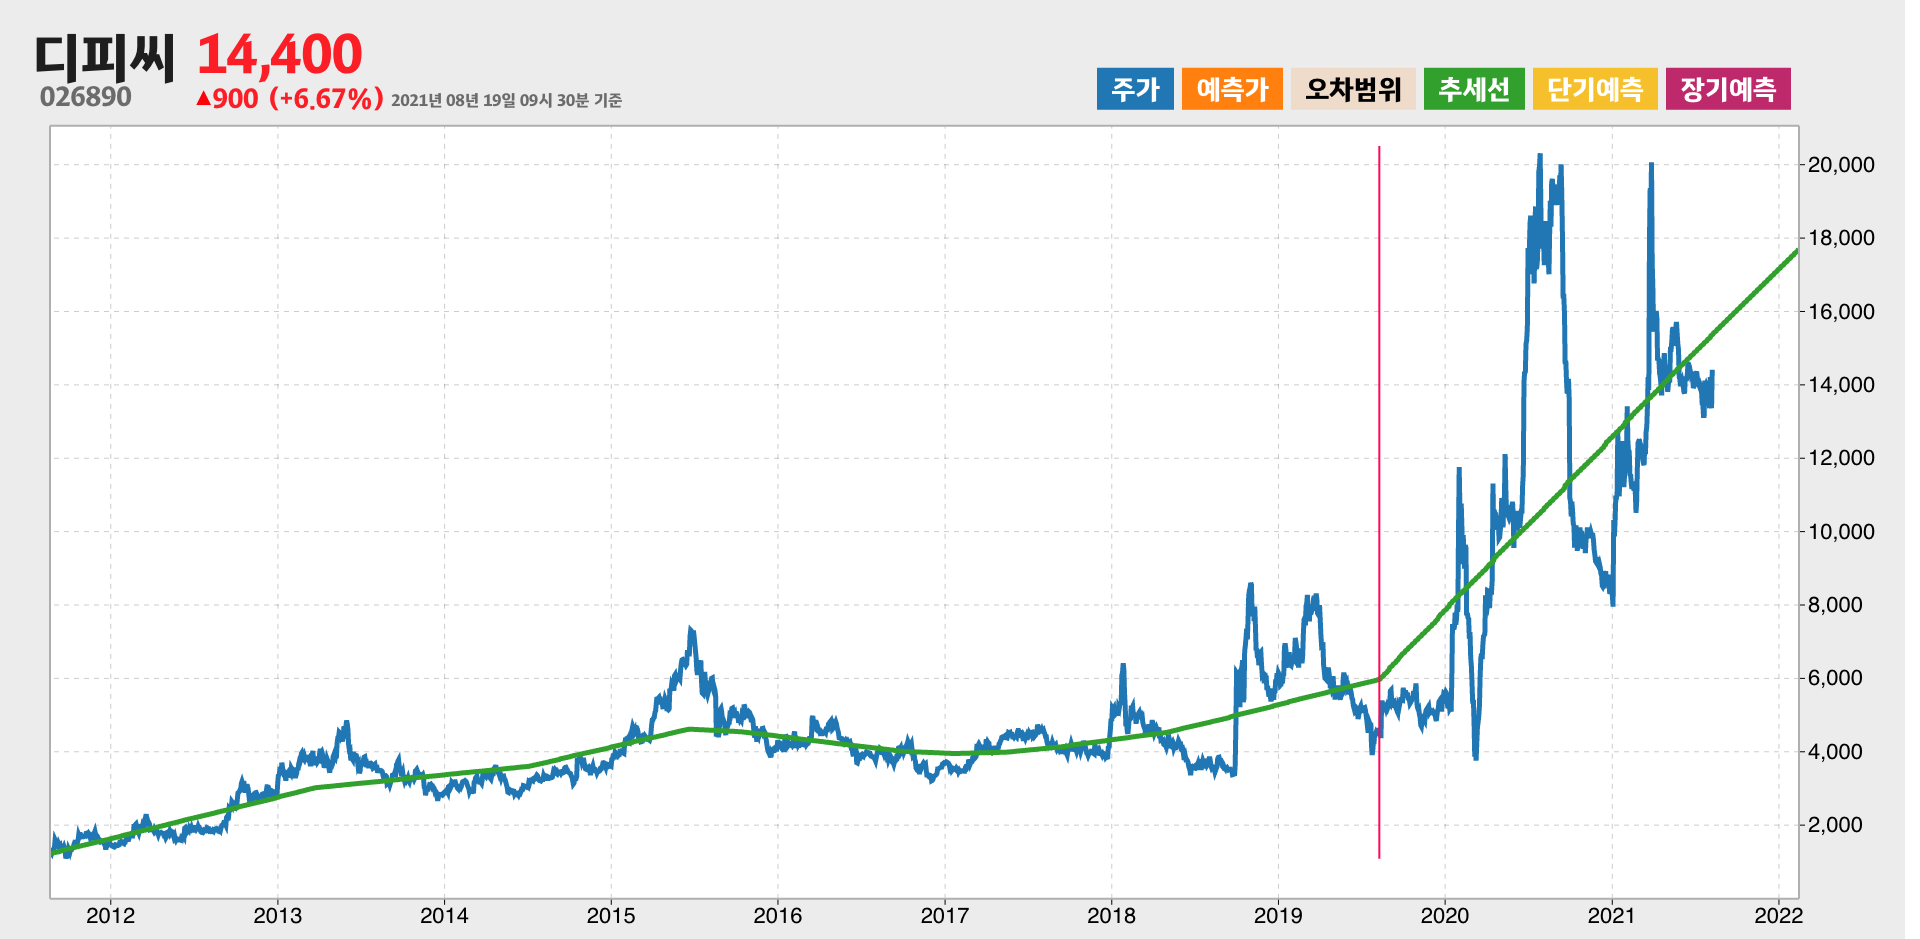Click the 2021 x-axis label
Image resolution: width=1920 pixels, height=939 pixels.
(1612, 915)
